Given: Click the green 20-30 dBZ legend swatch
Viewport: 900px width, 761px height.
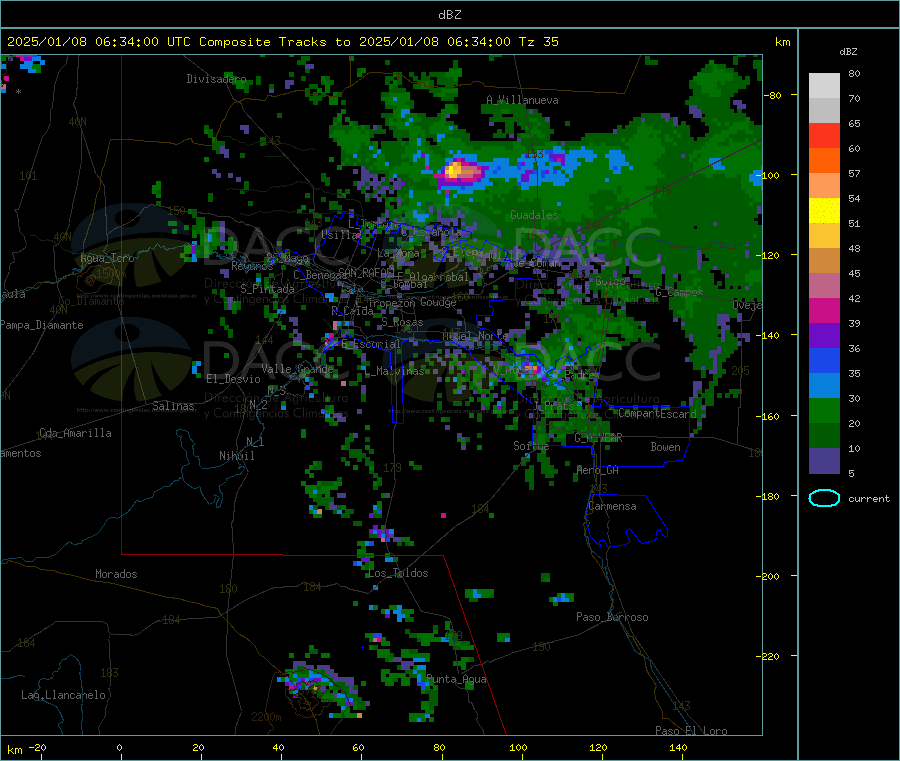Looking at the screenshot, I should [x=824, y=410].
